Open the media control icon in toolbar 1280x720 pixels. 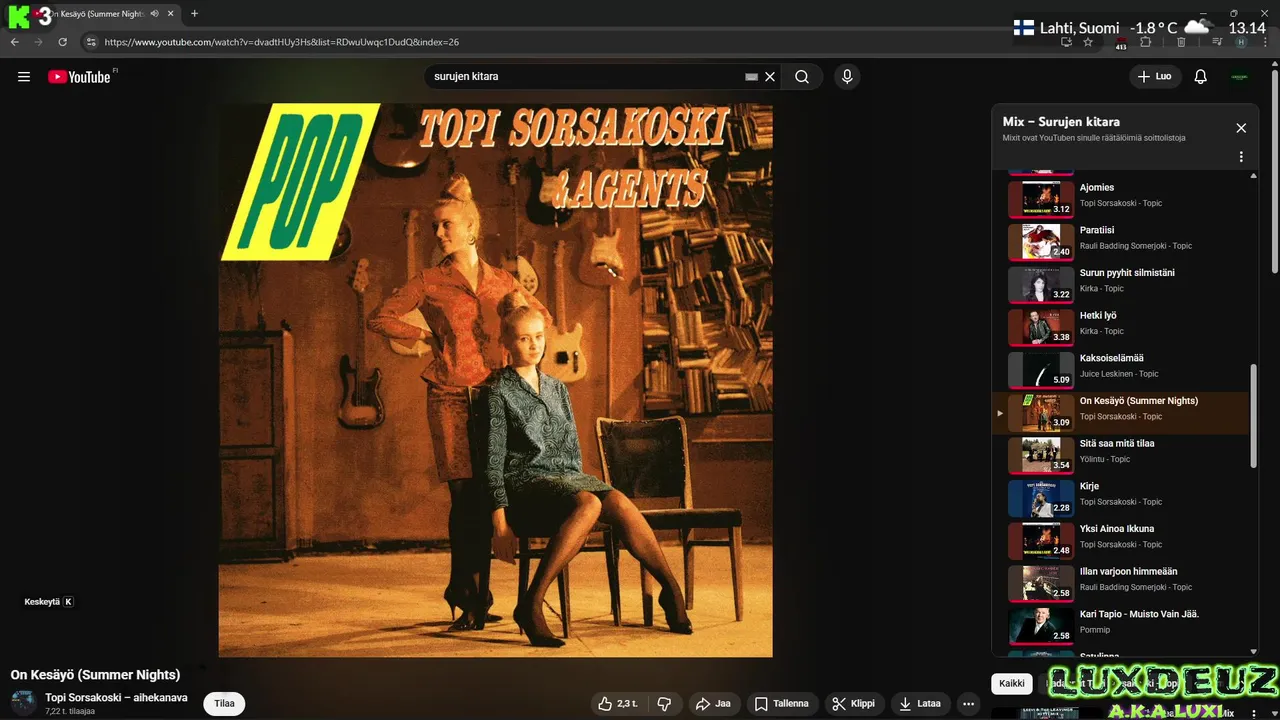1217,42
